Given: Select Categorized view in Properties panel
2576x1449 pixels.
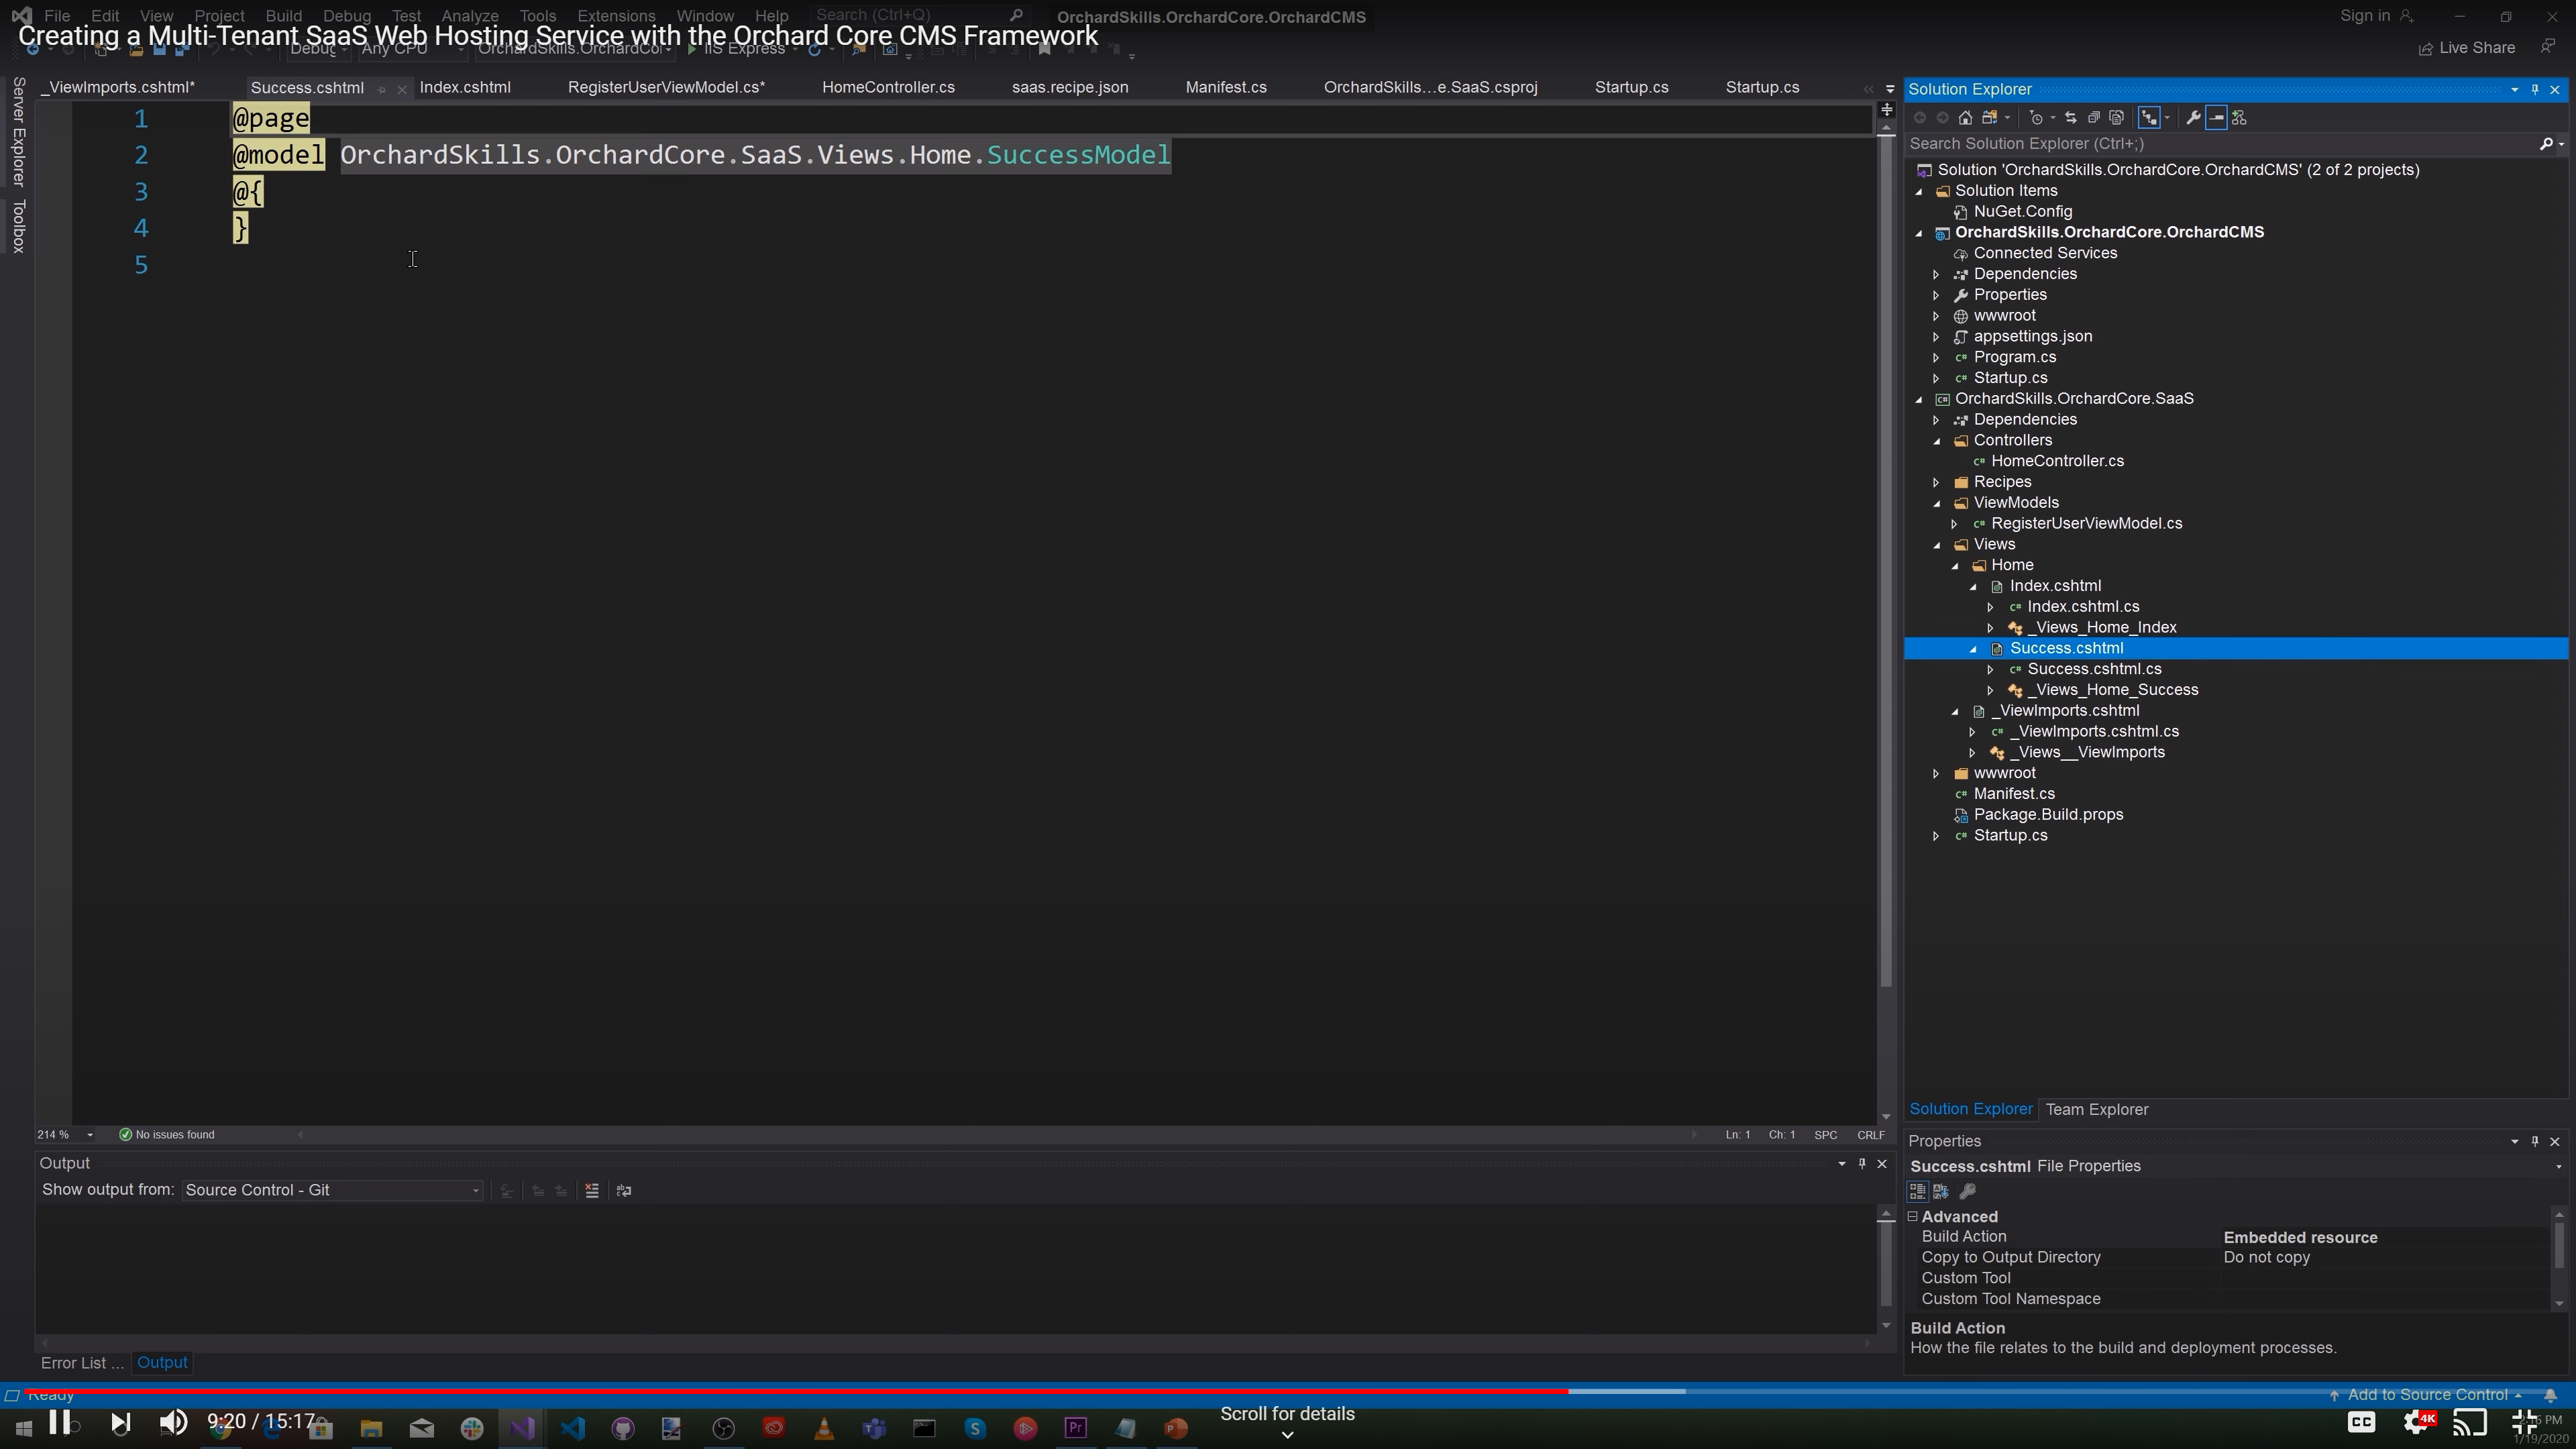Looking at the screenshot, I should (x=1917, y=1191).
